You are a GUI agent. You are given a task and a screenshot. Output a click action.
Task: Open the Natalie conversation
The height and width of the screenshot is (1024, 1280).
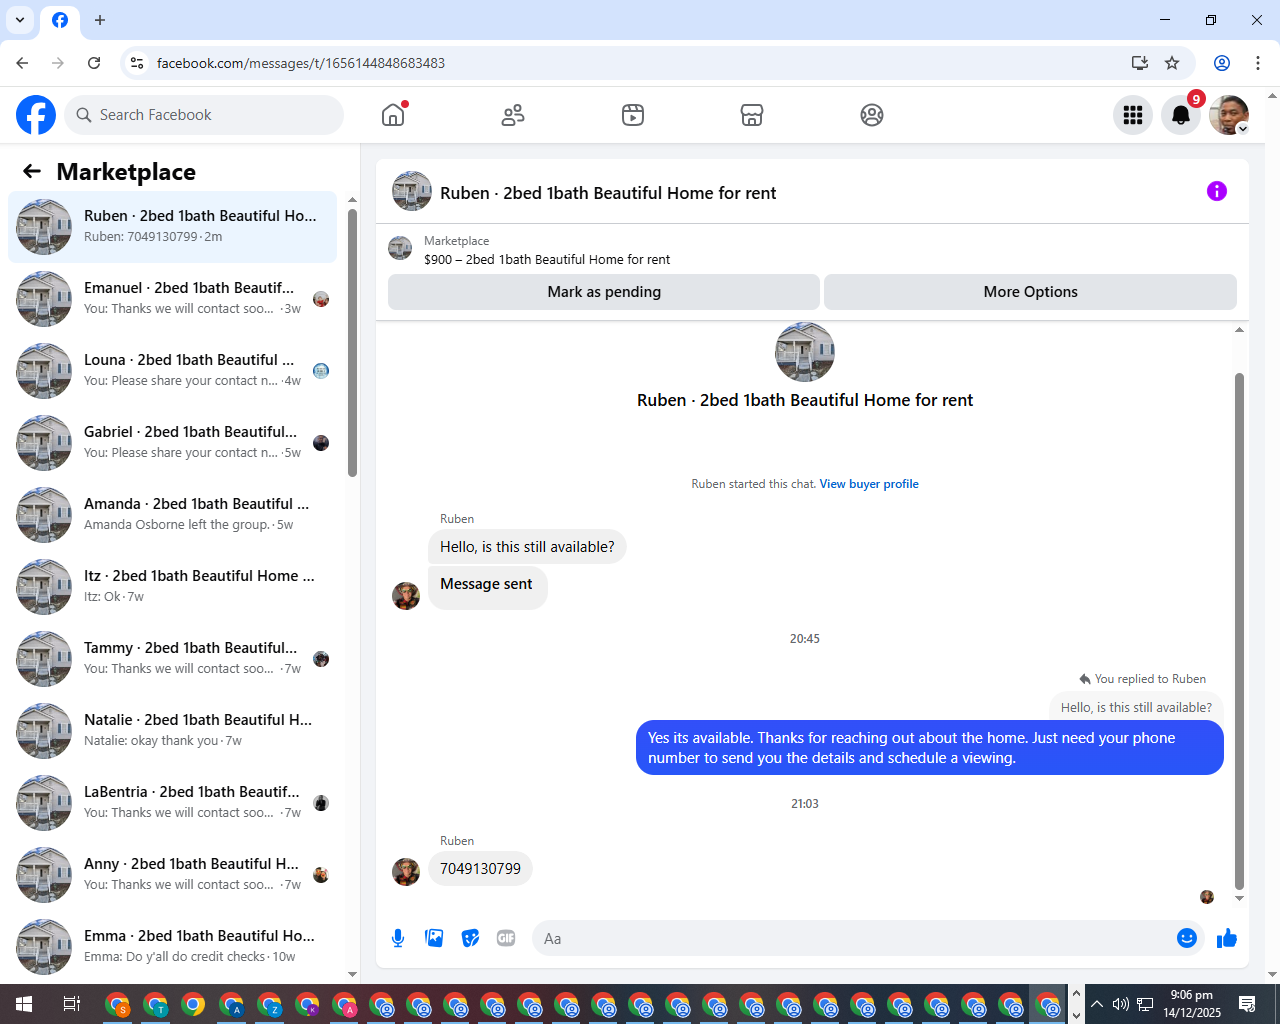172,731
